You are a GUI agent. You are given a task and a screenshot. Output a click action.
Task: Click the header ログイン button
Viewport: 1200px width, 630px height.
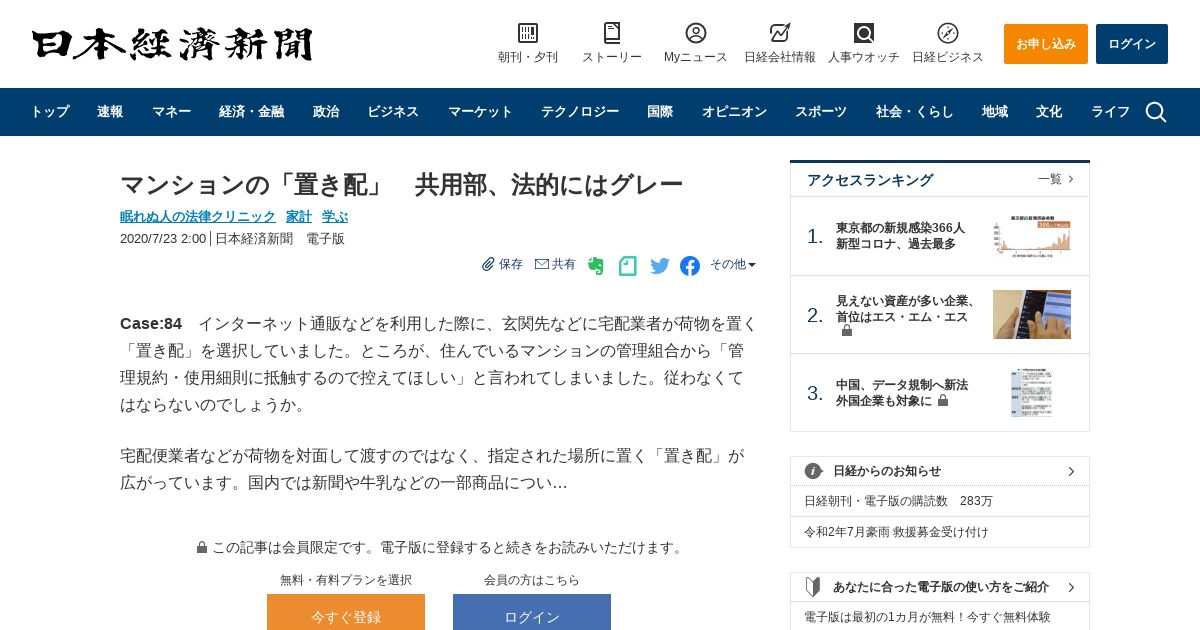pyautogui.click(x=1132, y=44)
